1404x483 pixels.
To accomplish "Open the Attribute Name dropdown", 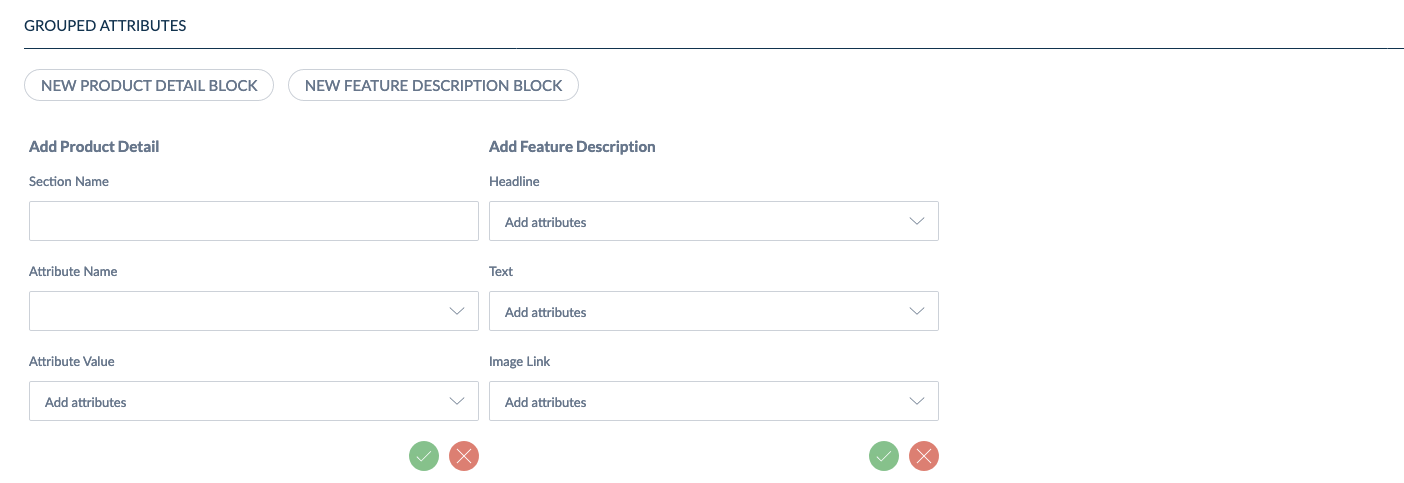I will (254, 311).
